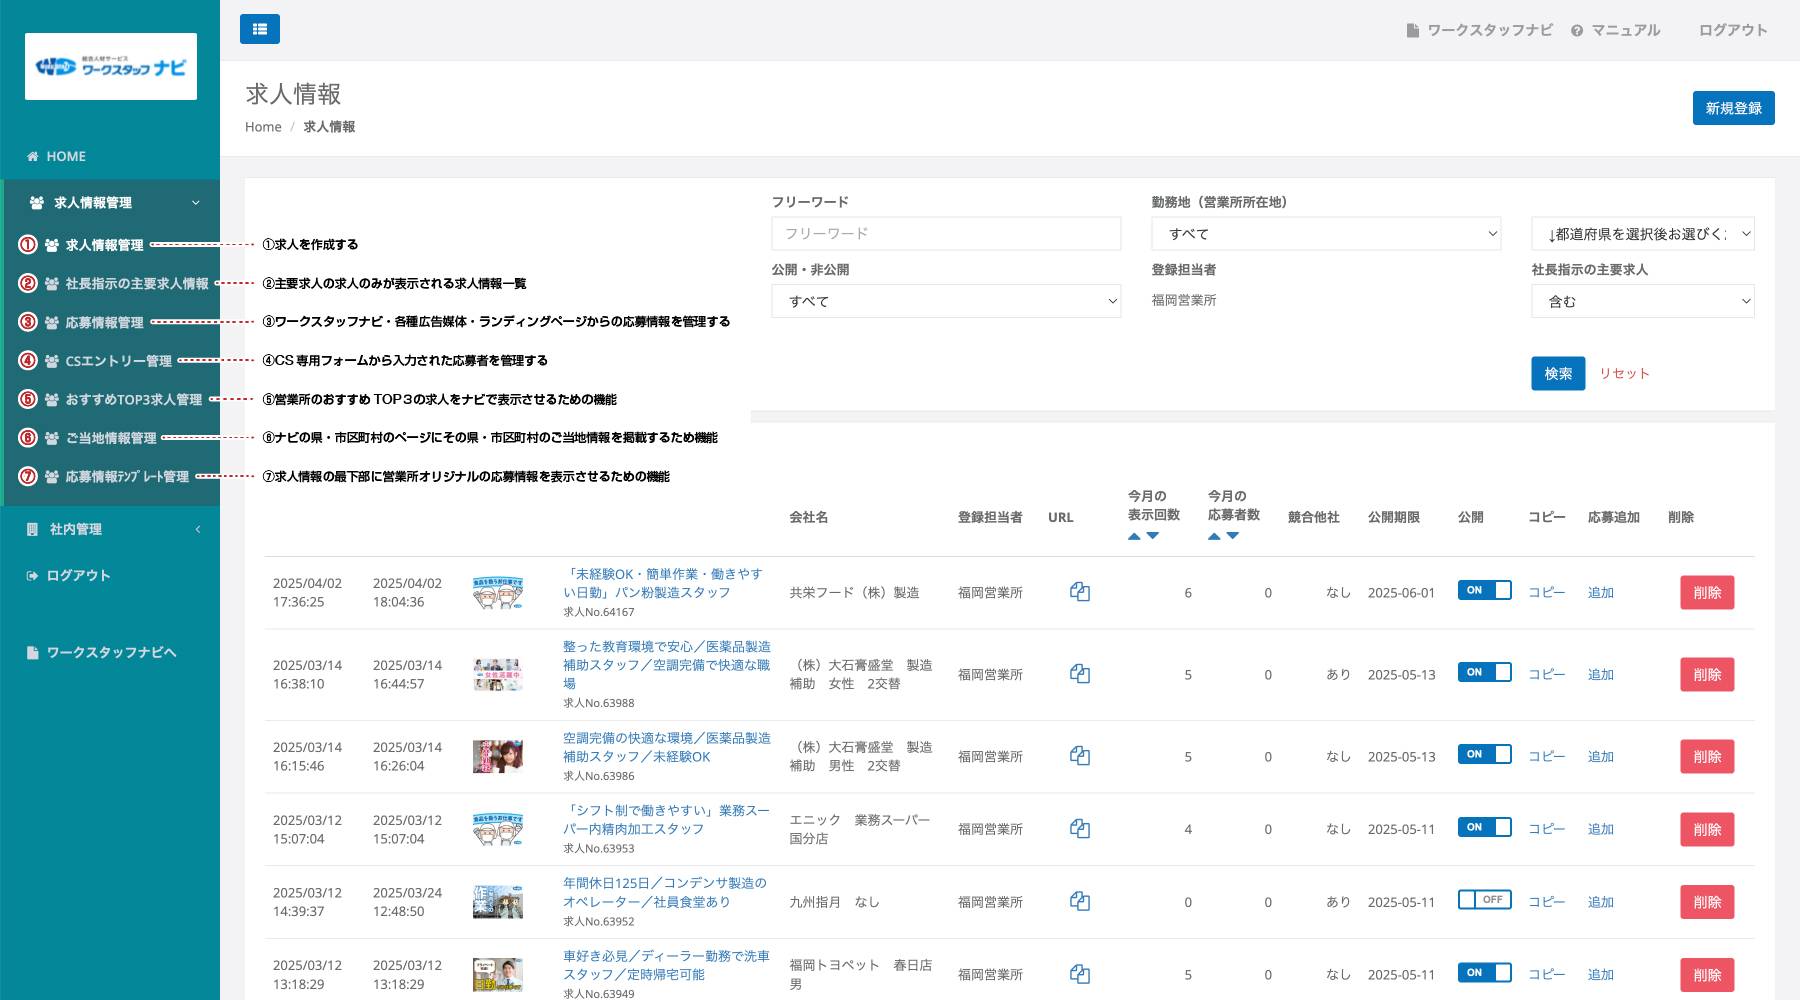Click URL copy icon for 九州指月 row
Viewport: 1800px width, 1000px height.
pyautogui.click(x=1080, y=901)
